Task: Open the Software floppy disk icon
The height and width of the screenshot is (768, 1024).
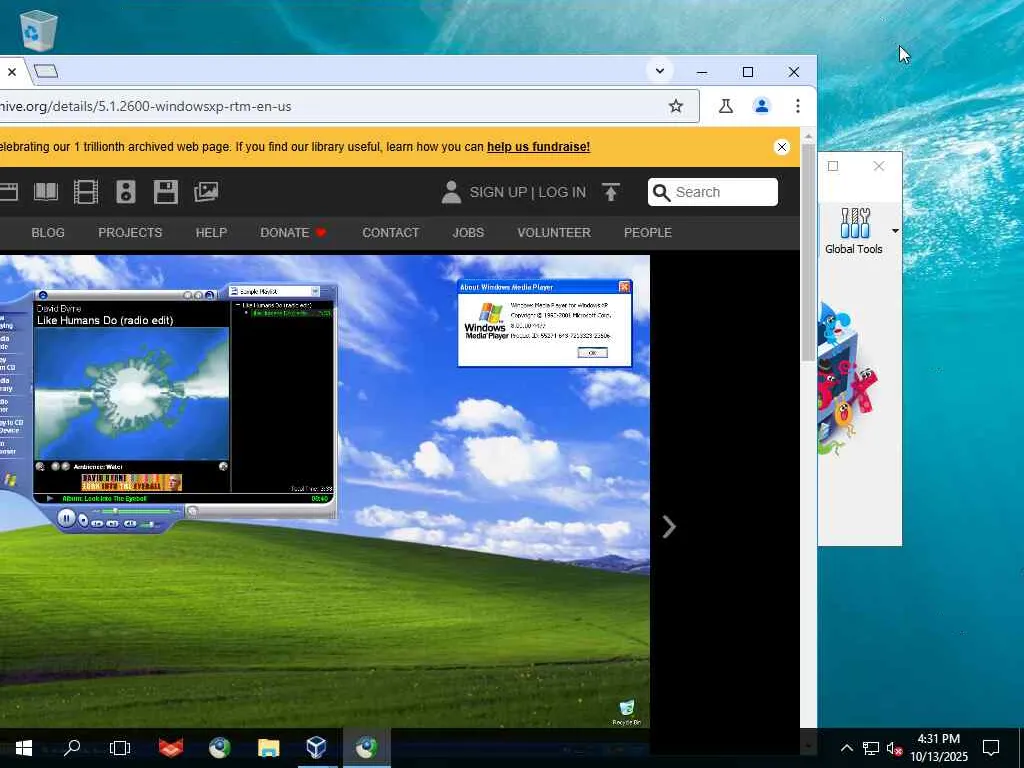Action: (x=166, y=192)
